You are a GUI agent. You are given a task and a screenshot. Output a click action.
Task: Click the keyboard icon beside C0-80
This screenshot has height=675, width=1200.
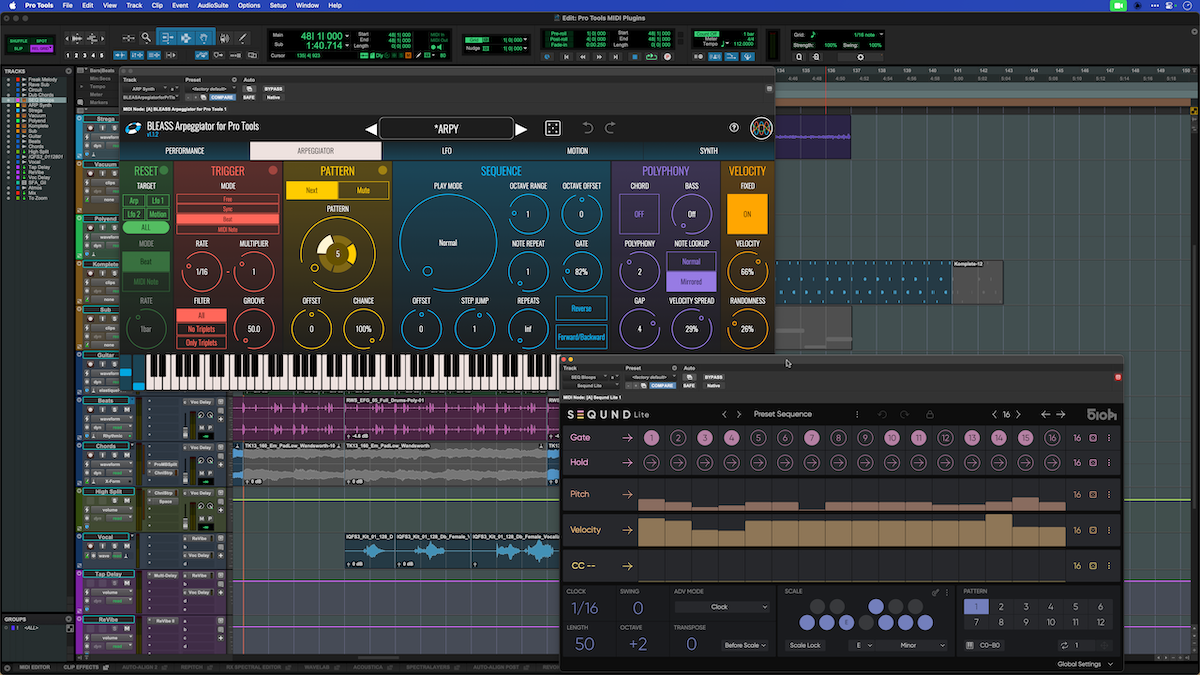(x=970, y=646)
